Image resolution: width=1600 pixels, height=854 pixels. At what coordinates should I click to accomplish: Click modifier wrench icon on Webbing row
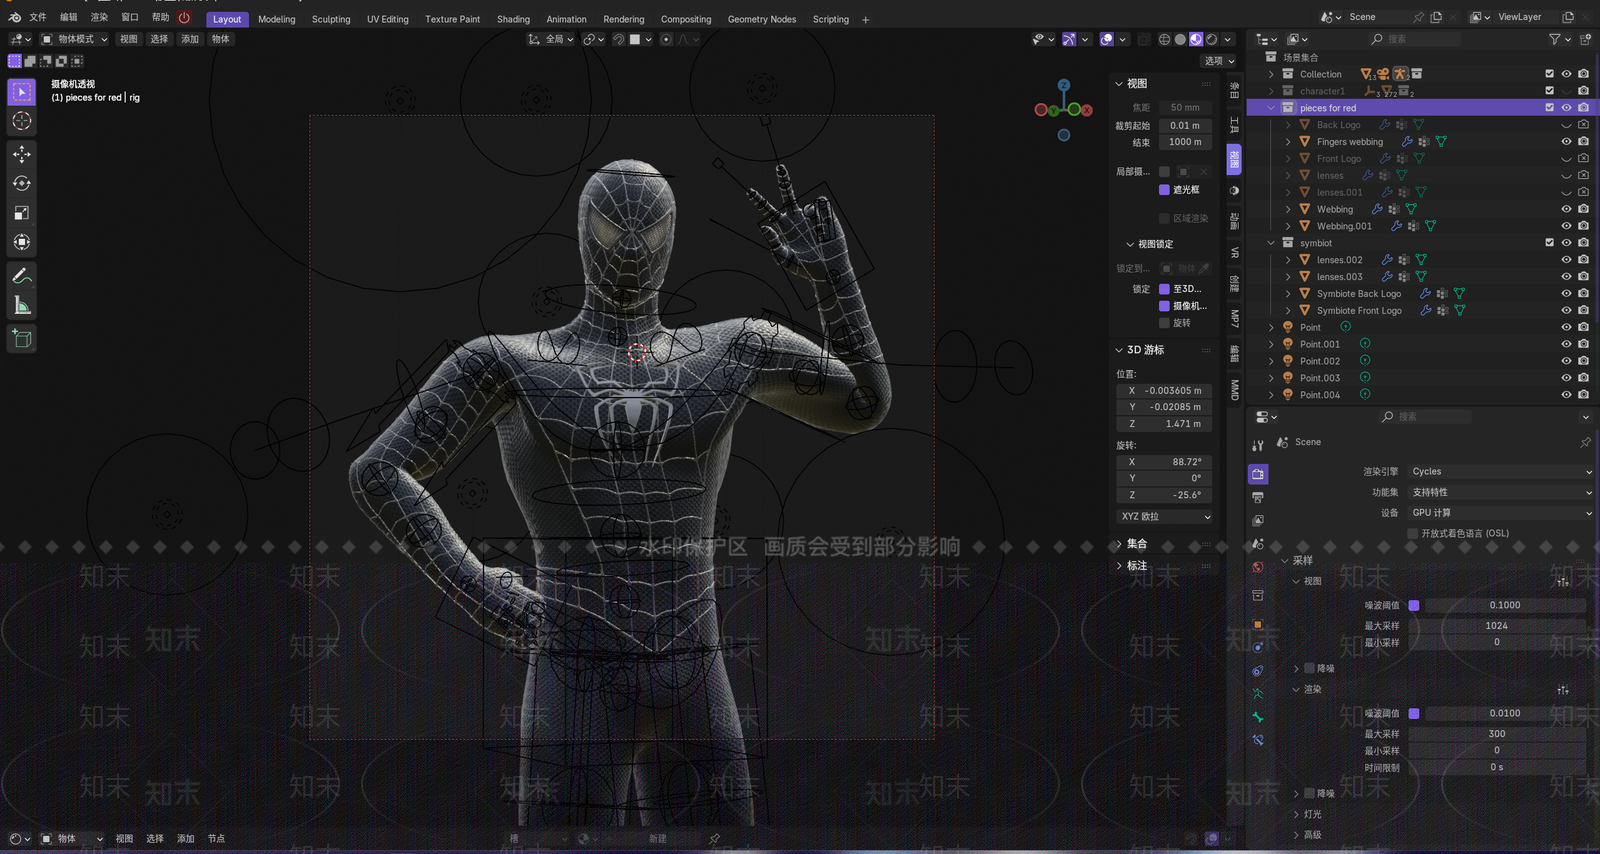coord(1377,209)
